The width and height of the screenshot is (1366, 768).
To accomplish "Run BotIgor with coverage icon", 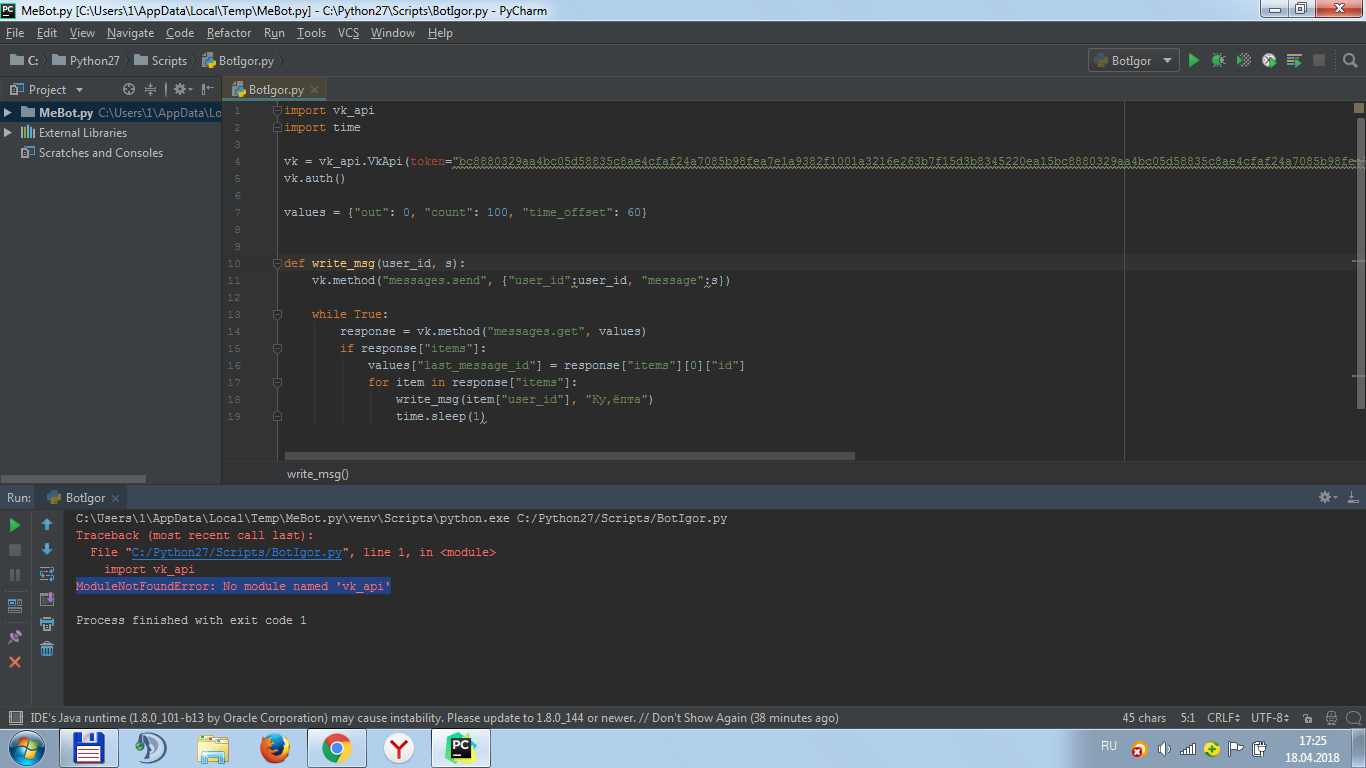I will click(x=1244, y=60).
